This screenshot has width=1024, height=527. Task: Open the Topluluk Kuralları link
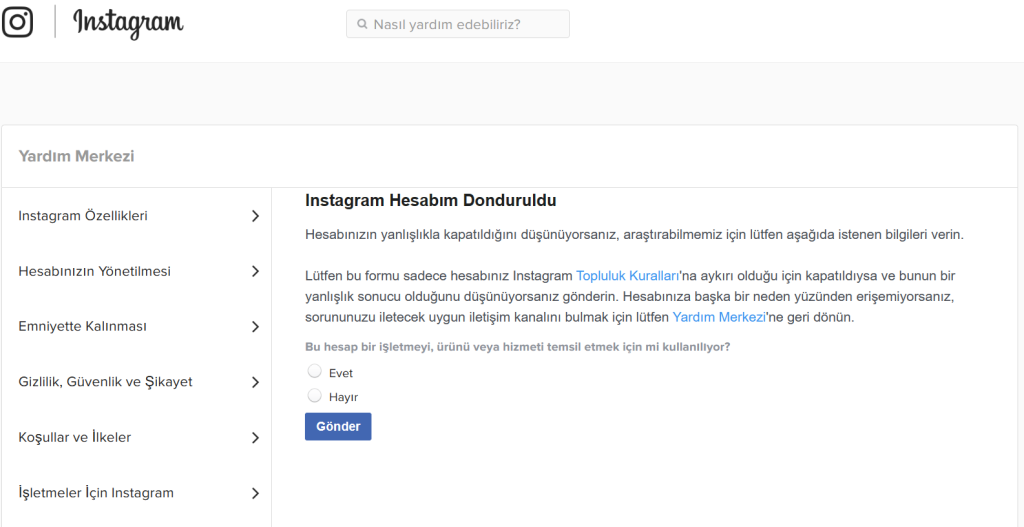pyautogui.click(x=628, y=276)
